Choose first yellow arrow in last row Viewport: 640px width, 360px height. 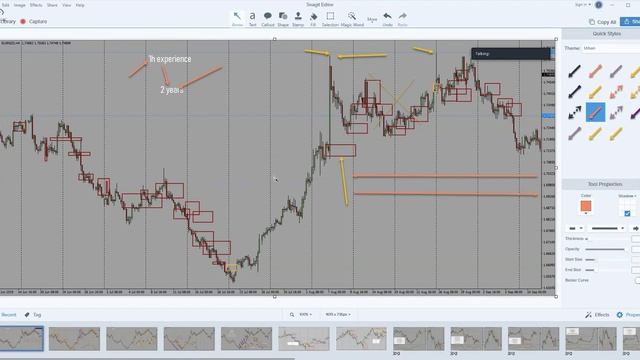pos(595,133)
